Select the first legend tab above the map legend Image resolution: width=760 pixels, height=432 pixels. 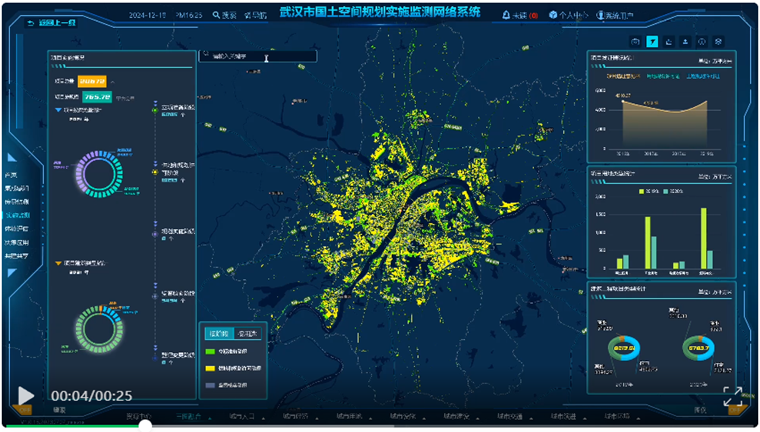click(x=218, y=333)
